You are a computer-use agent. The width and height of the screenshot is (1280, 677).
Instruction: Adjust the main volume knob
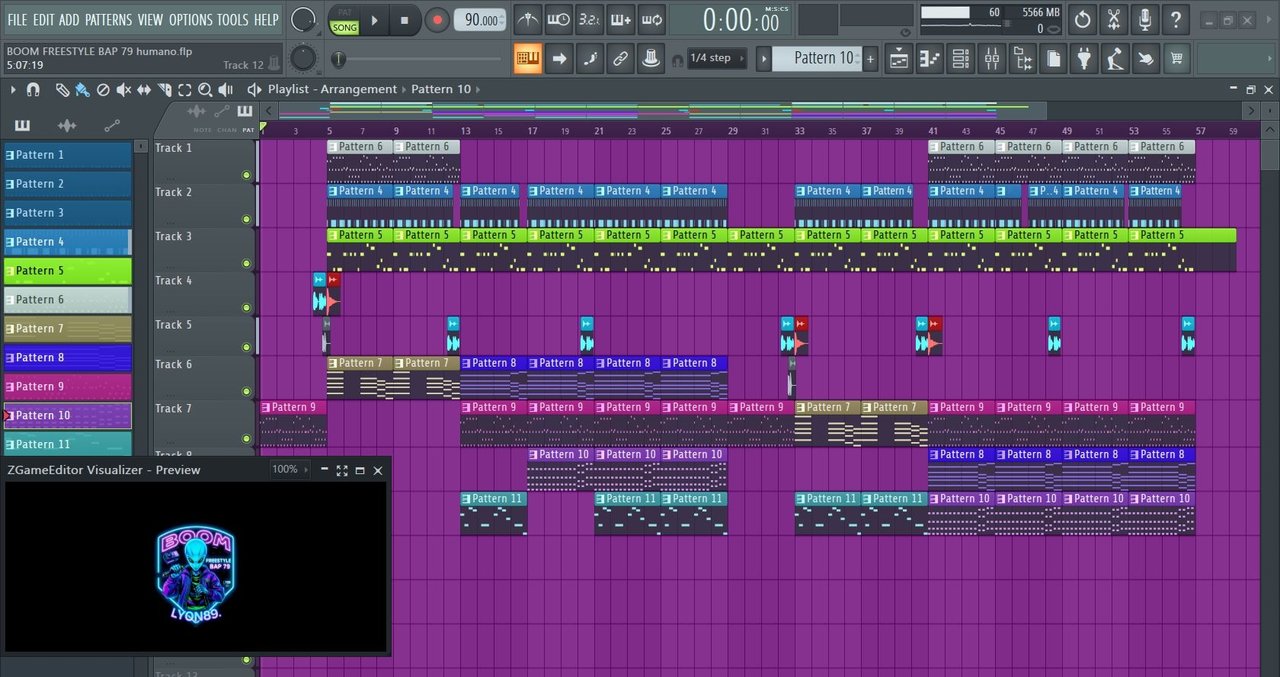point(303,19)
